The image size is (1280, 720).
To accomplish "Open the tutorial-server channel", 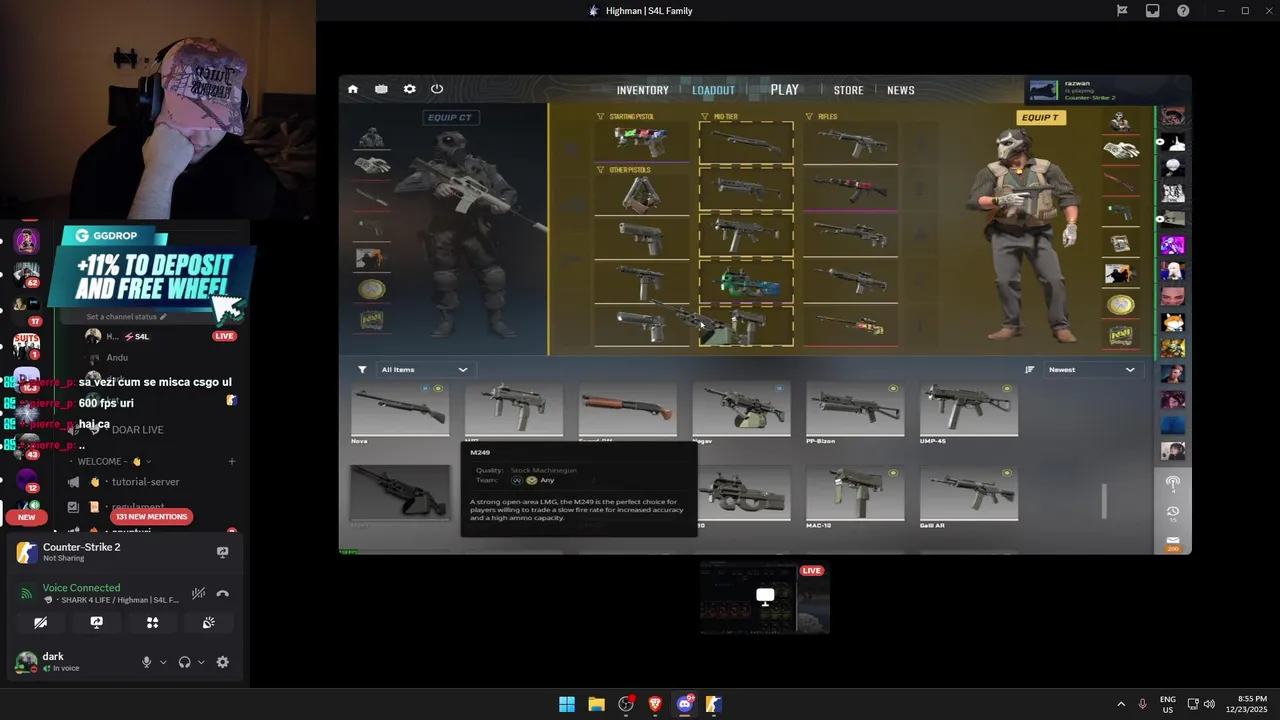I will 145,482.
